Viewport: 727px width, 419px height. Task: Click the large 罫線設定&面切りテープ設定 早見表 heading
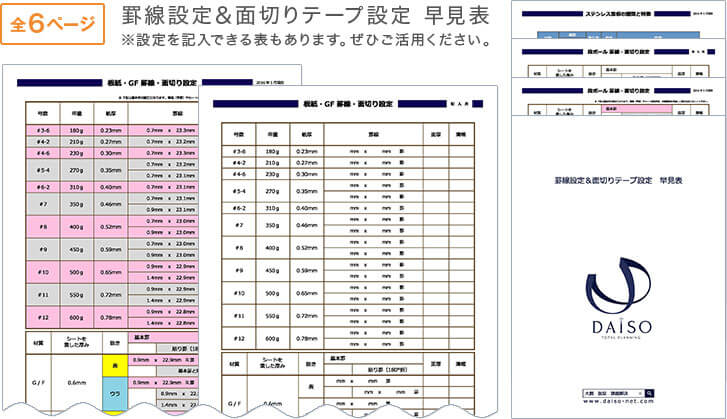(x=306, y=15)
